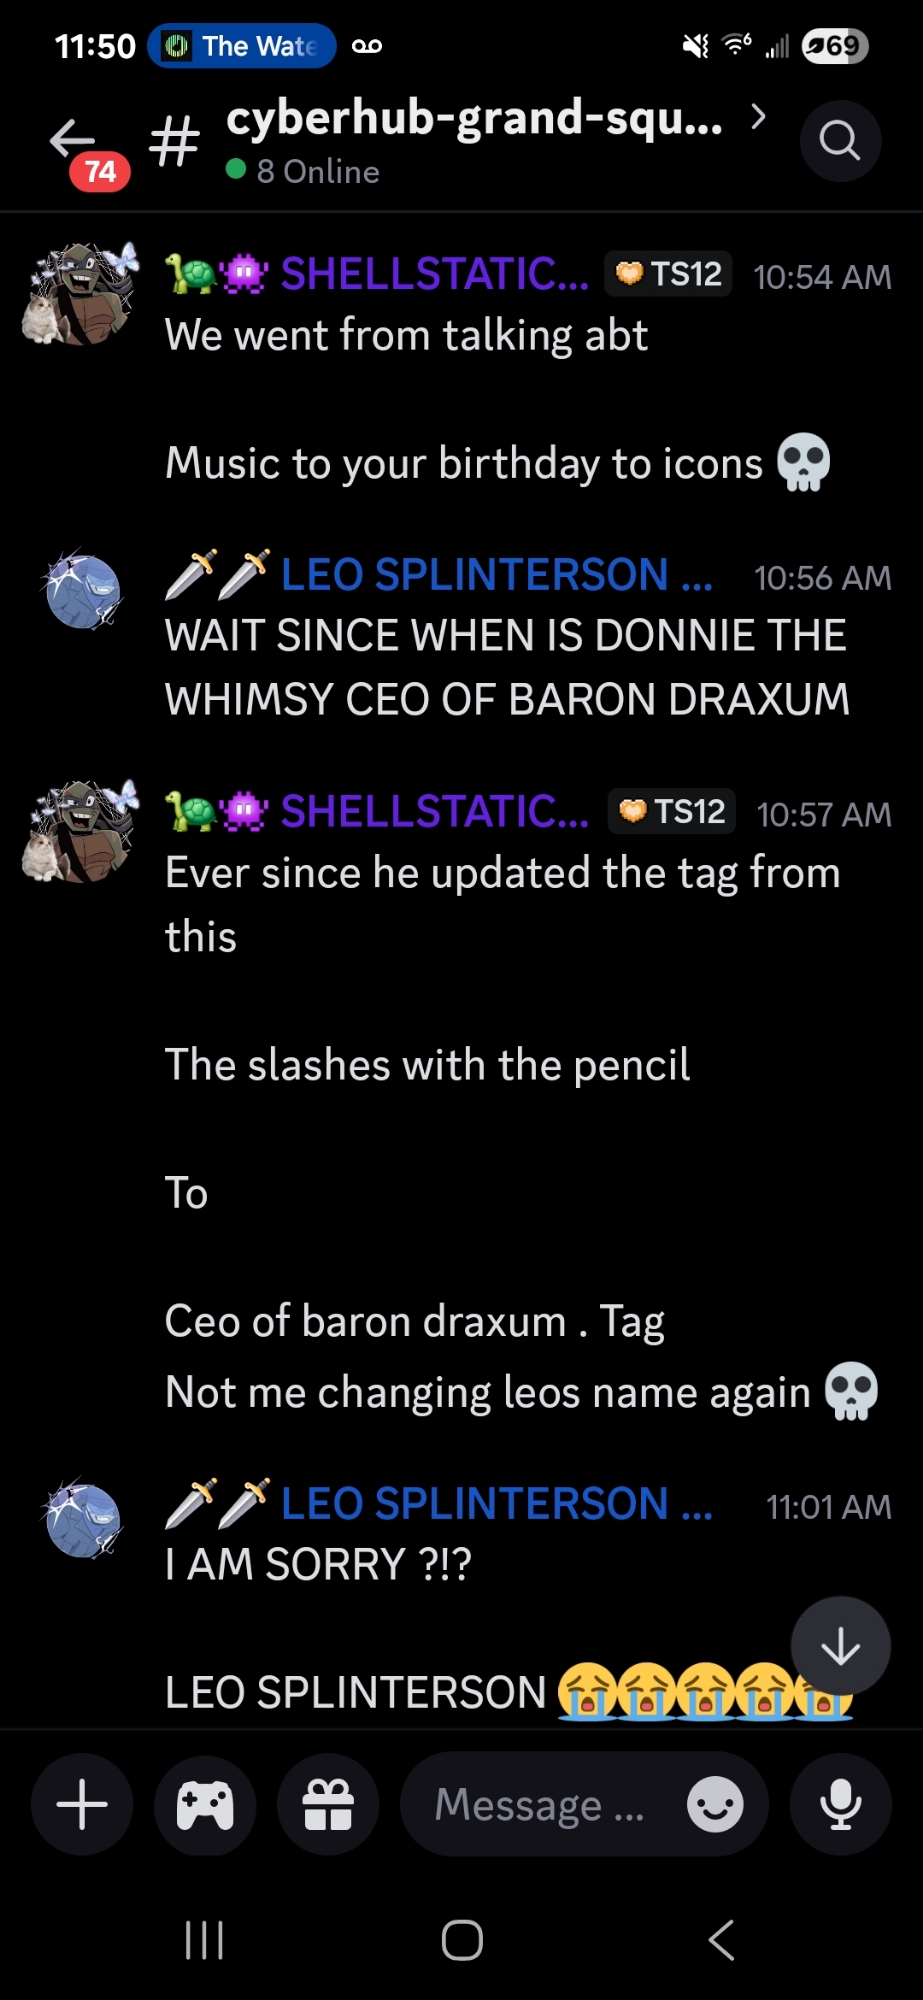This screenshot has height=2000, width=923.
Task: Tap the 8 Online member indicator
Action: 303,171
